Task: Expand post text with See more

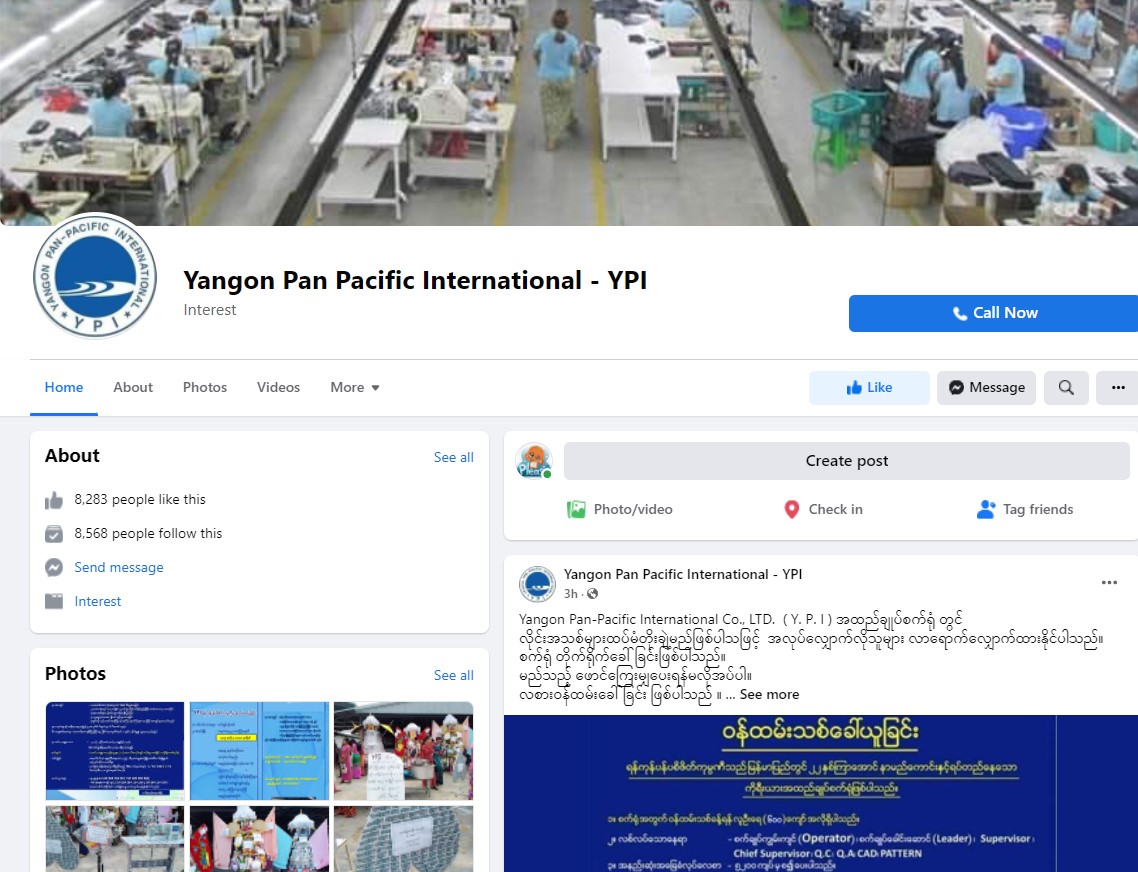Action: coord(769,695)
